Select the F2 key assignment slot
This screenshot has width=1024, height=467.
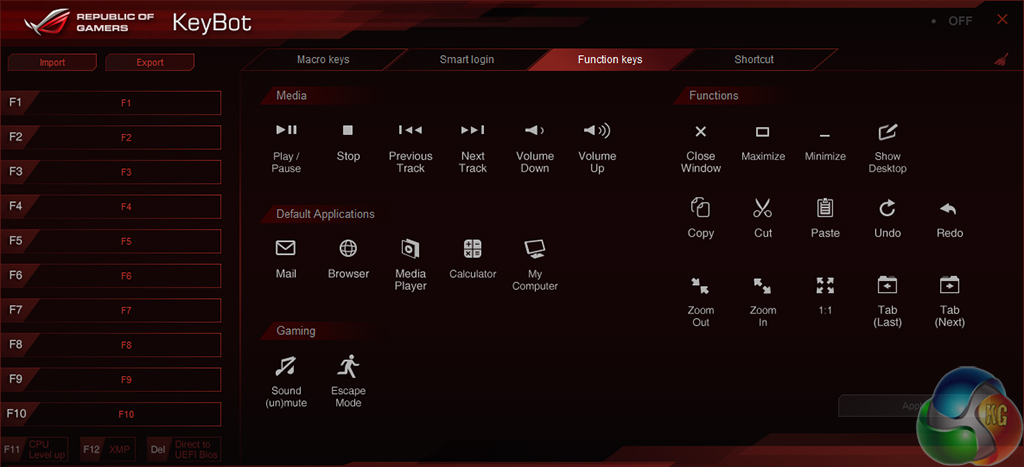pyautogui.click(x=110, y=137)
